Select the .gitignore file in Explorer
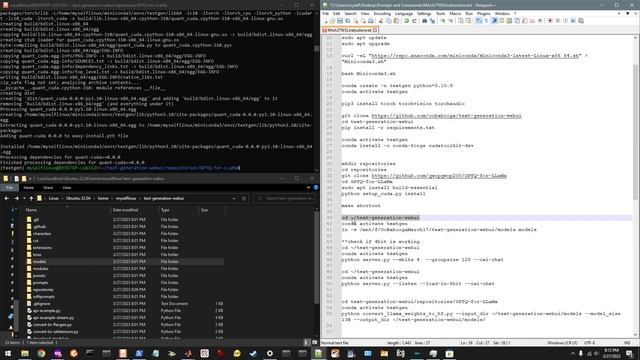640x360 pixels. pyautogui.click(x=41, y=304)
